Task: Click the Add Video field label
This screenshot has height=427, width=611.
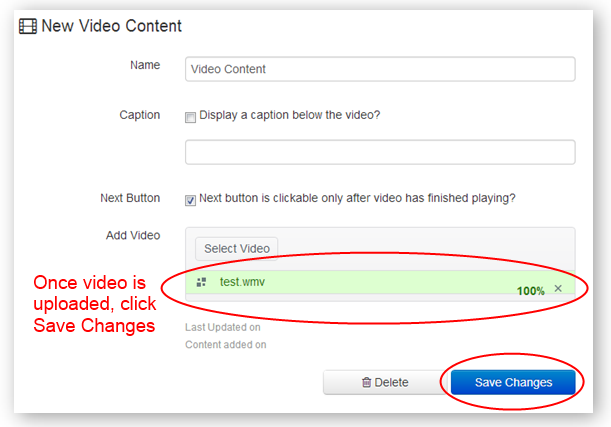Action: 132,235
